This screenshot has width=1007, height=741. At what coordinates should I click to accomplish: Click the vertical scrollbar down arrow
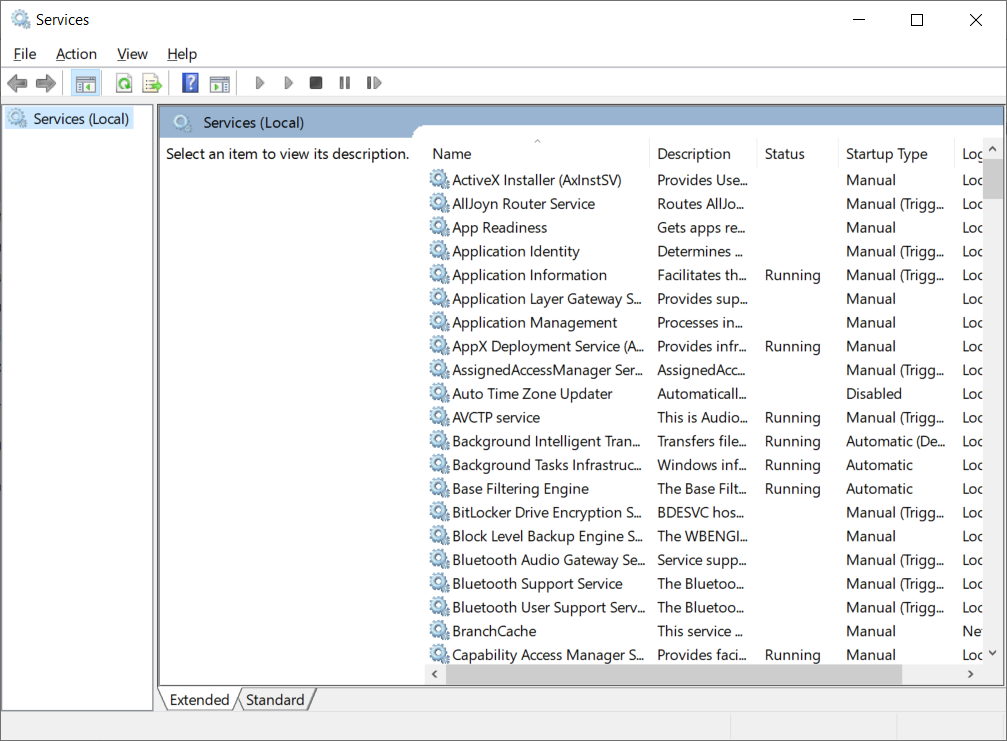[992, 653]
